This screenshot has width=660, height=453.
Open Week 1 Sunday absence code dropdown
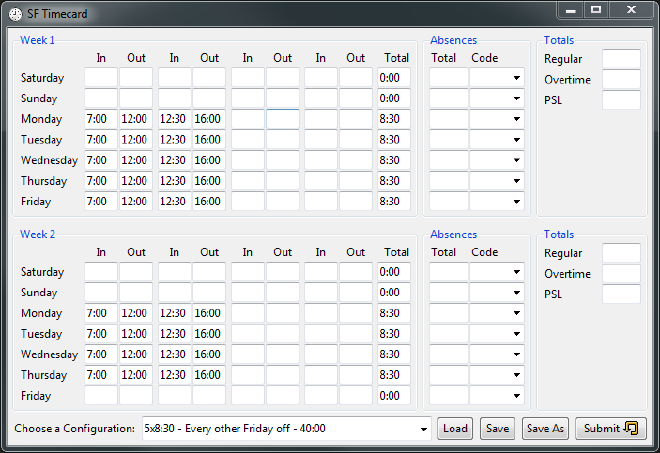pyautogui.click(x=497, y=98)
